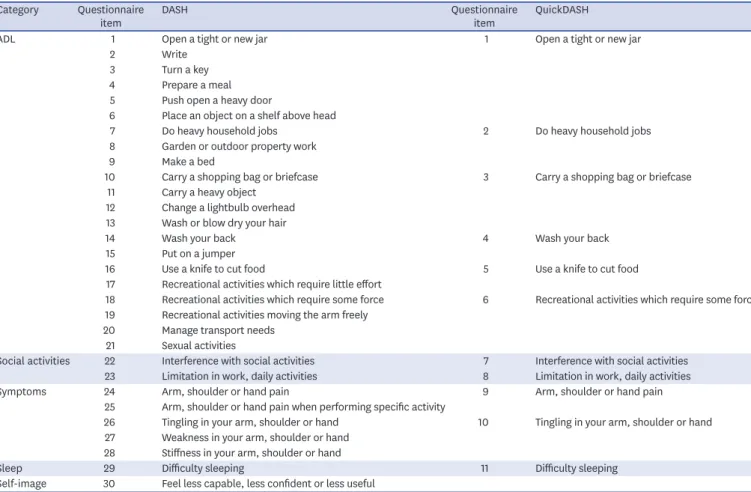Click 'Open a tight or new jar' under DASH
The width and height of the screenshot is (751, 492).
214,39
